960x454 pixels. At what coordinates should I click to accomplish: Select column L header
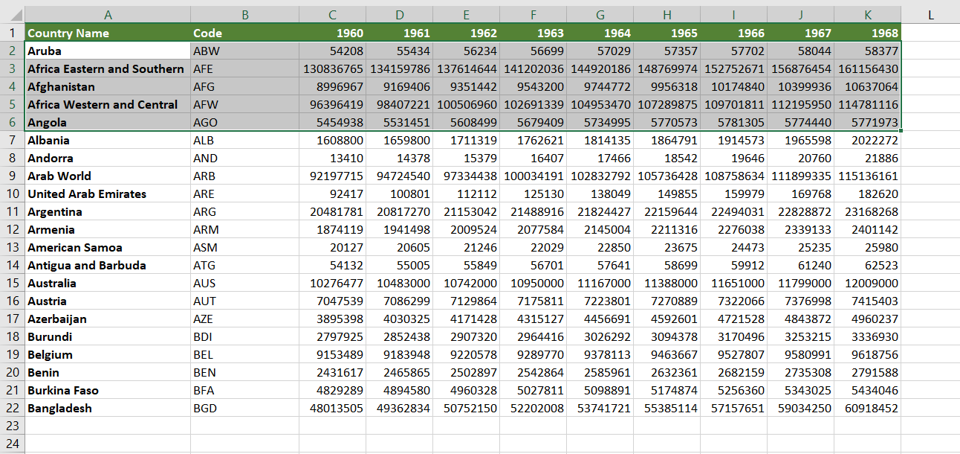point(931,15)
